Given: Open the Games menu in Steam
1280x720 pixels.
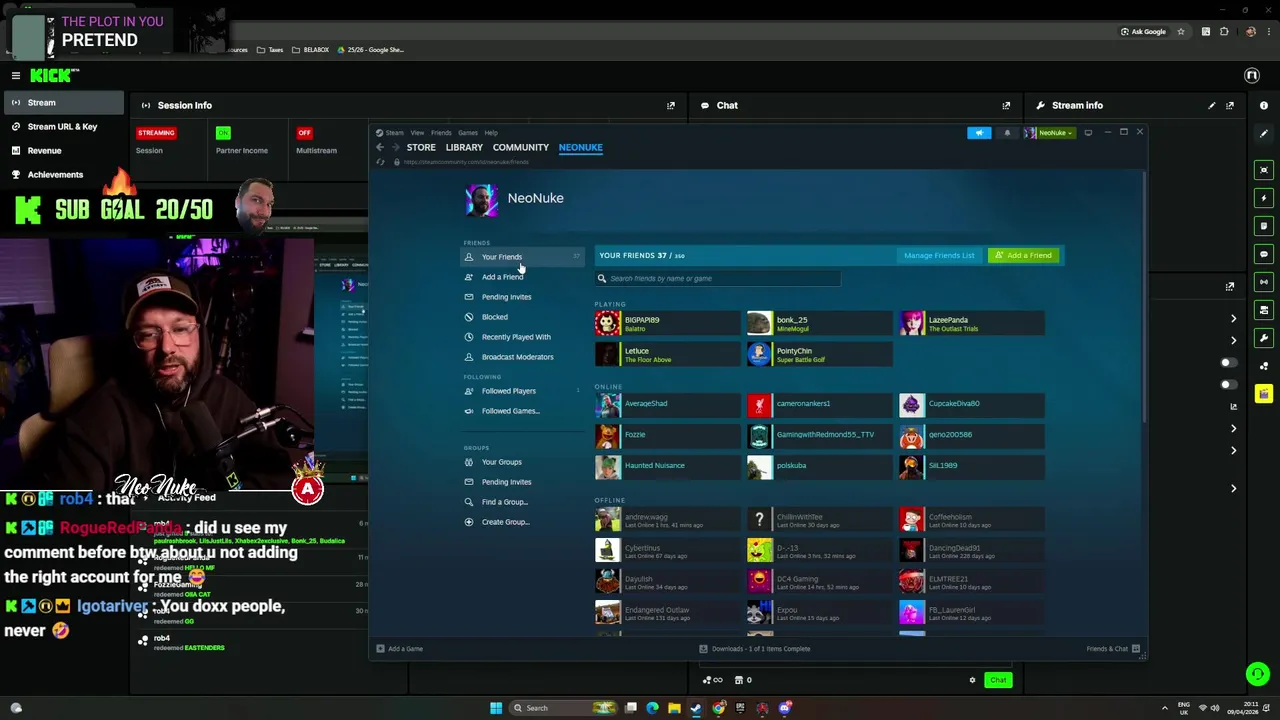Looking at the screenshot, I should coord(467,132).
